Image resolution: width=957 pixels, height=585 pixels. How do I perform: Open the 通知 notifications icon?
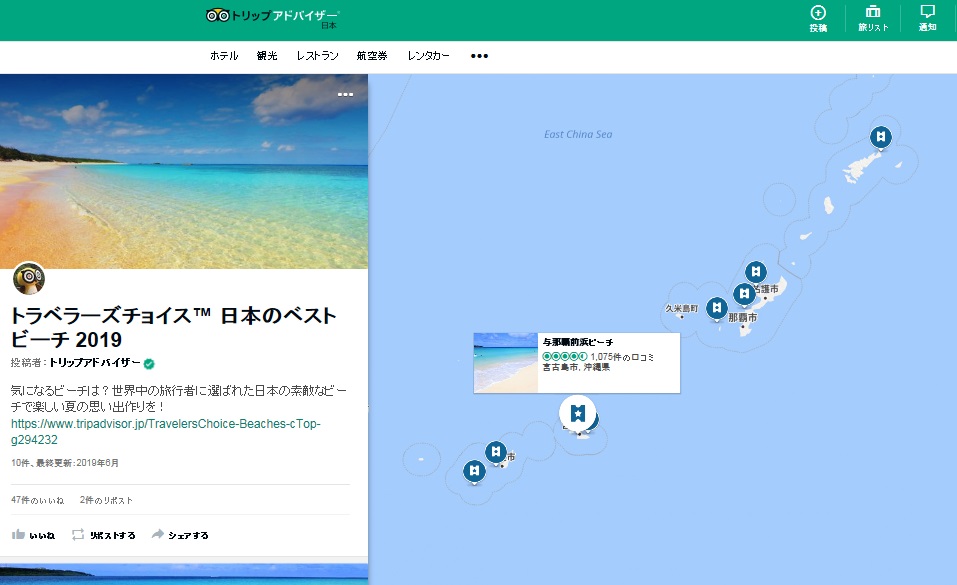point(927,18)
